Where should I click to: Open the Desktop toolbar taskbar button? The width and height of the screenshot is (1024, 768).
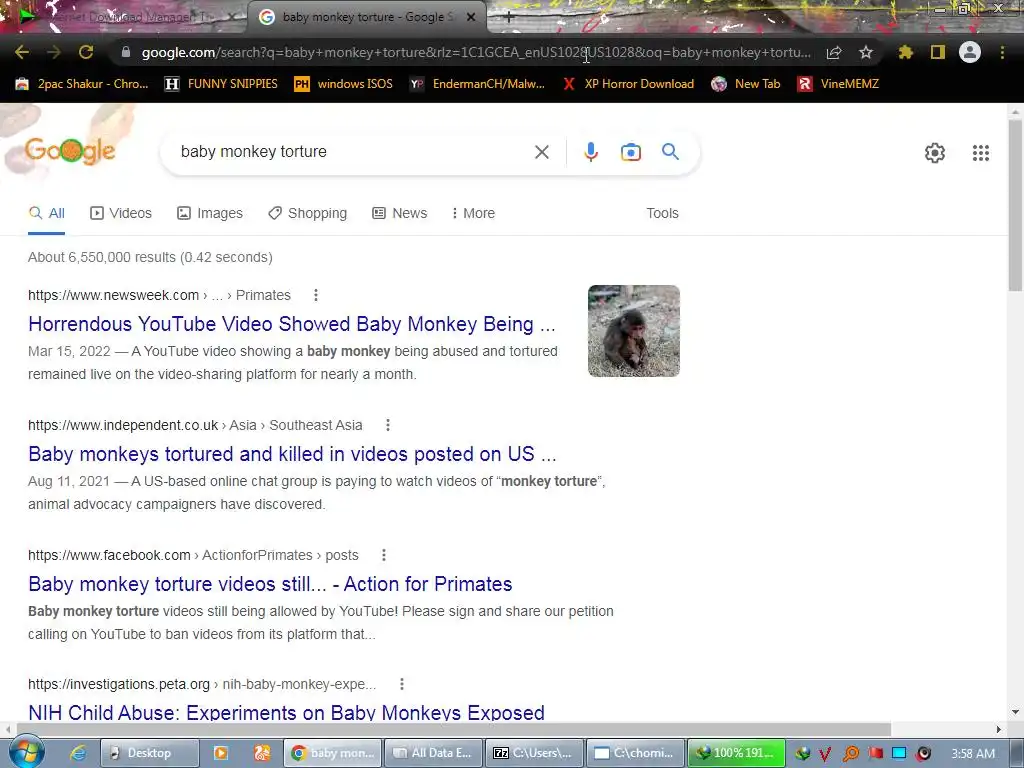pos(149,753)
